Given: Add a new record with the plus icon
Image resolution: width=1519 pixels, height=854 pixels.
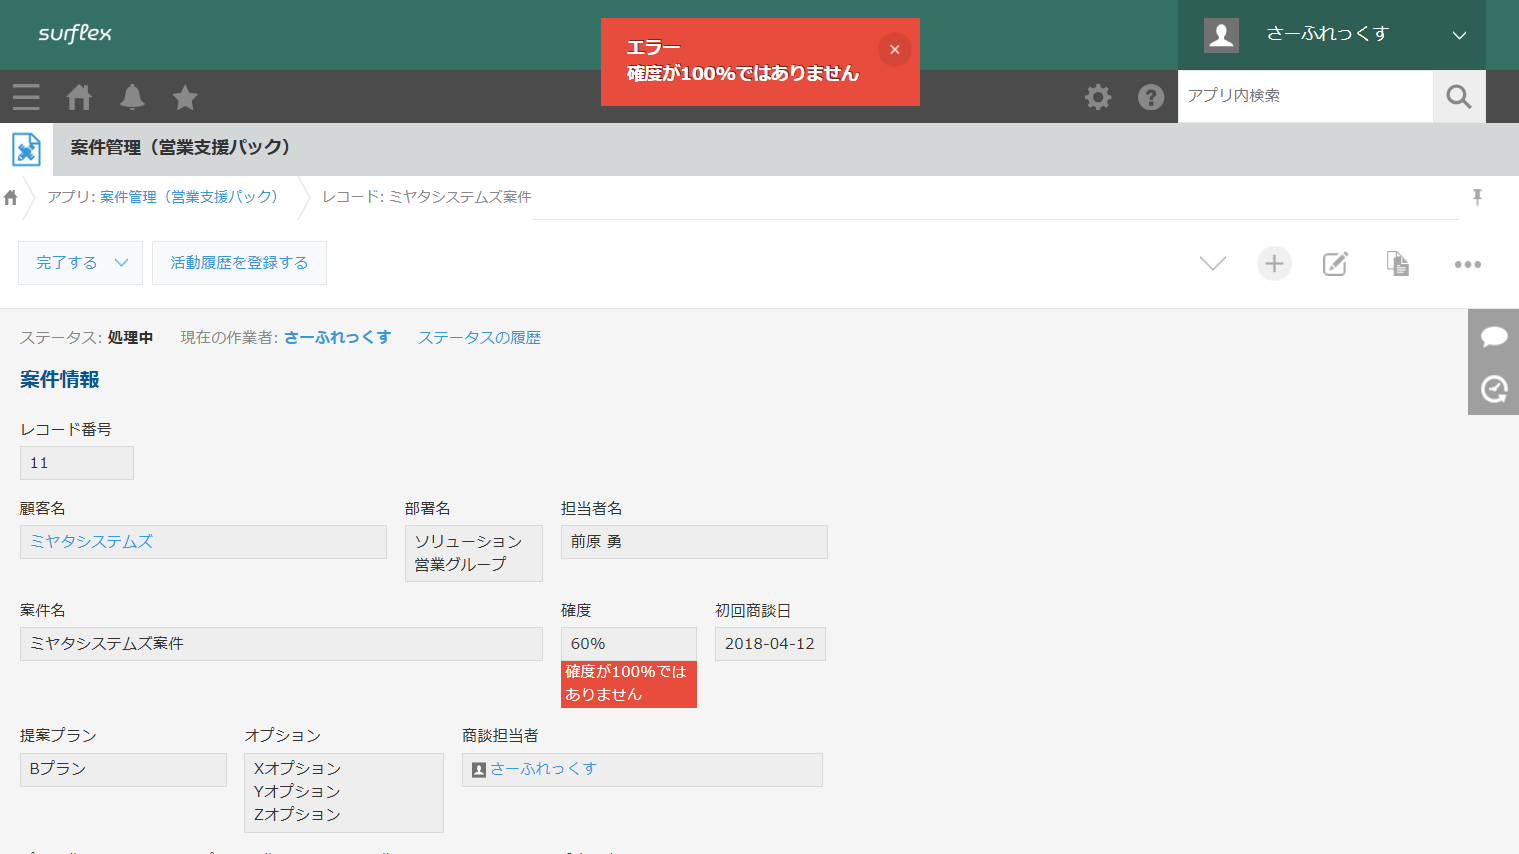Looking at the screenshot, I should (1273, 263).
